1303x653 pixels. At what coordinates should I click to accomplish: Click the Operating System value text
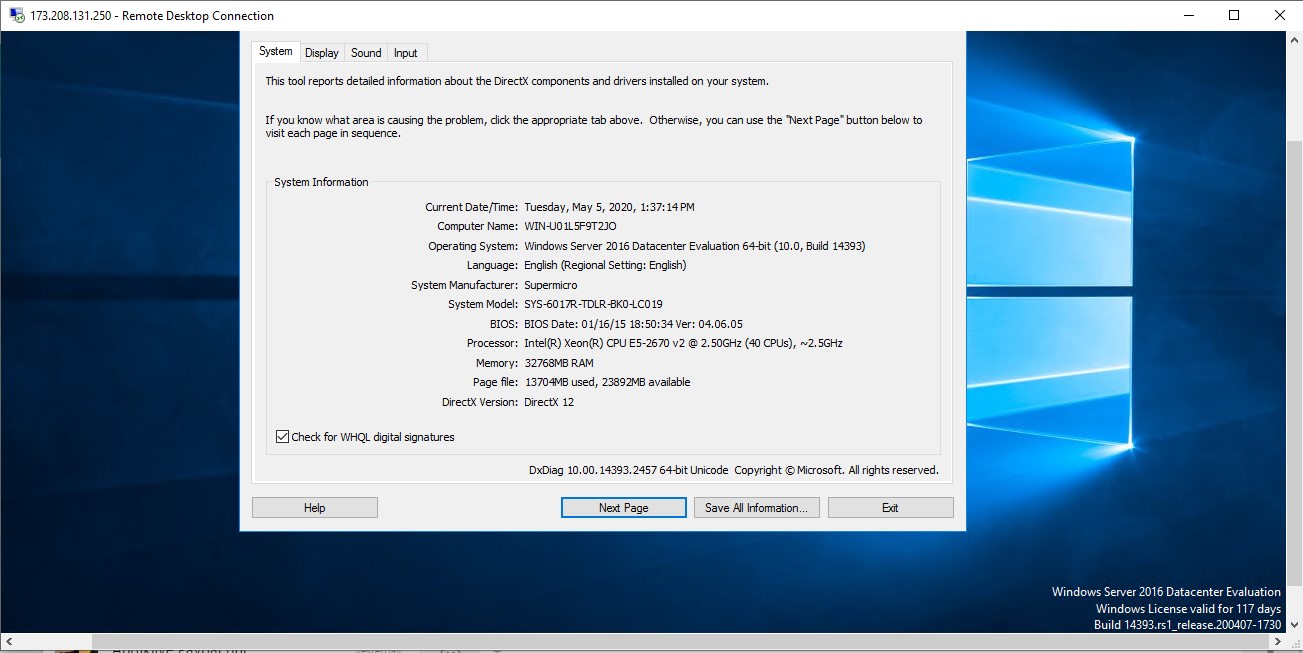pyautogui.click(x=695, y=246)
